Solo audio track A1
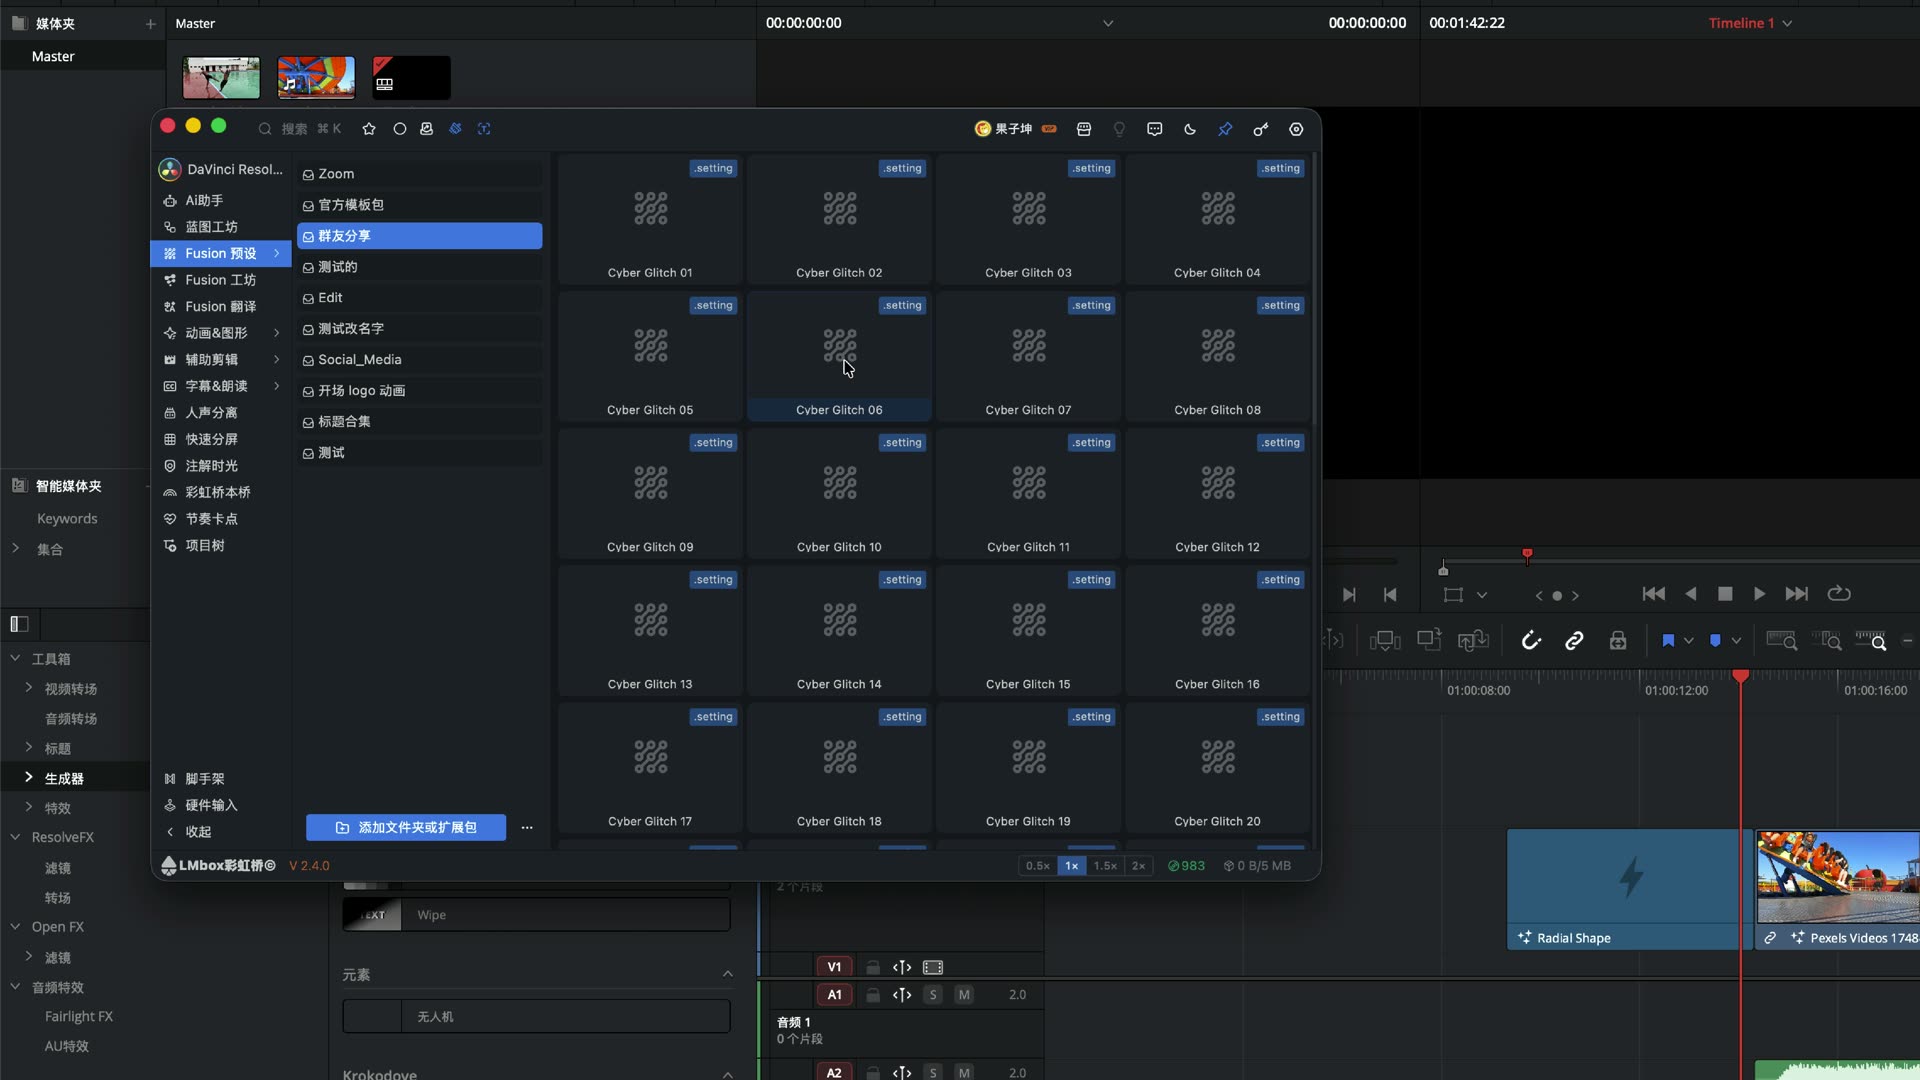This screenshot has width=1920, height=1080. [933, 995]
